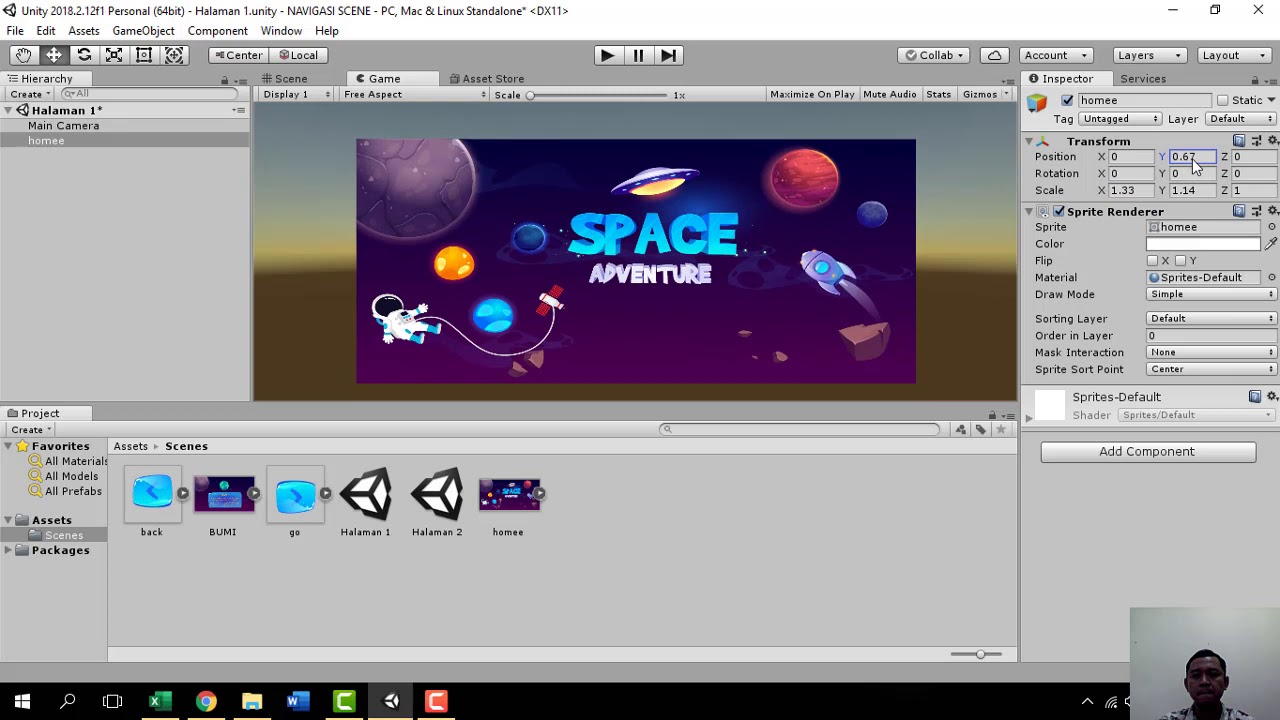Open the Sorting Layer dropdown
This screenshot has width=1280, height=720.
point(1212,319)
